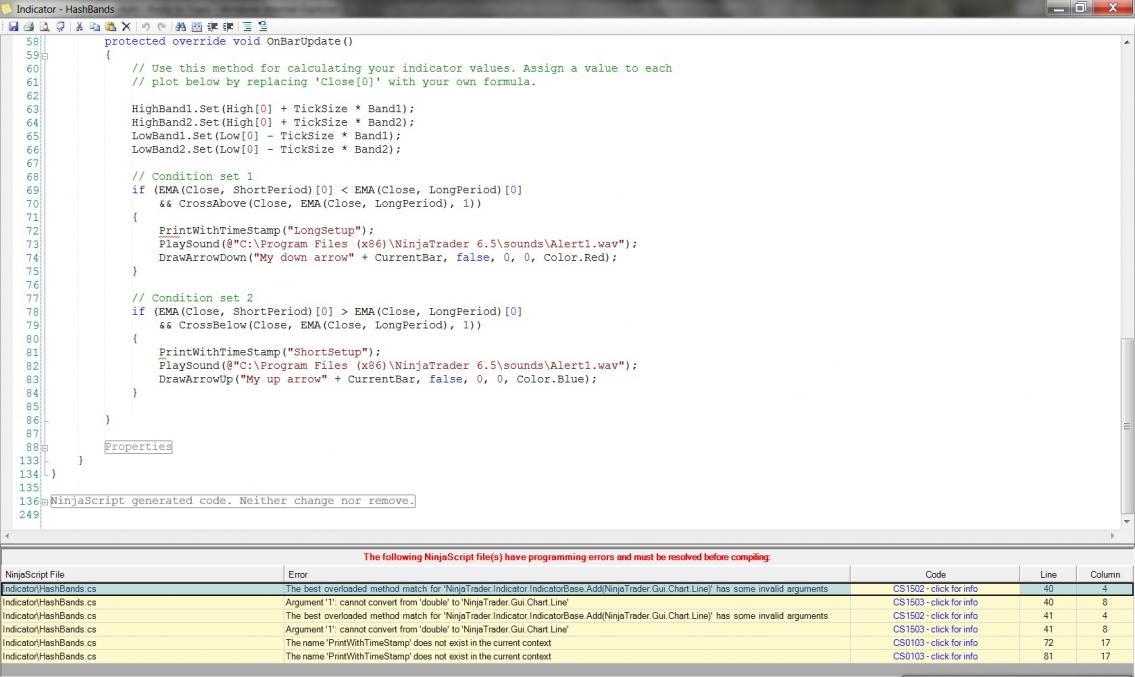This screenshot has width=1135, height=677.
Task: Expand the collapsed Properties region
Action: pyautogui.click(x=45, y=447)
